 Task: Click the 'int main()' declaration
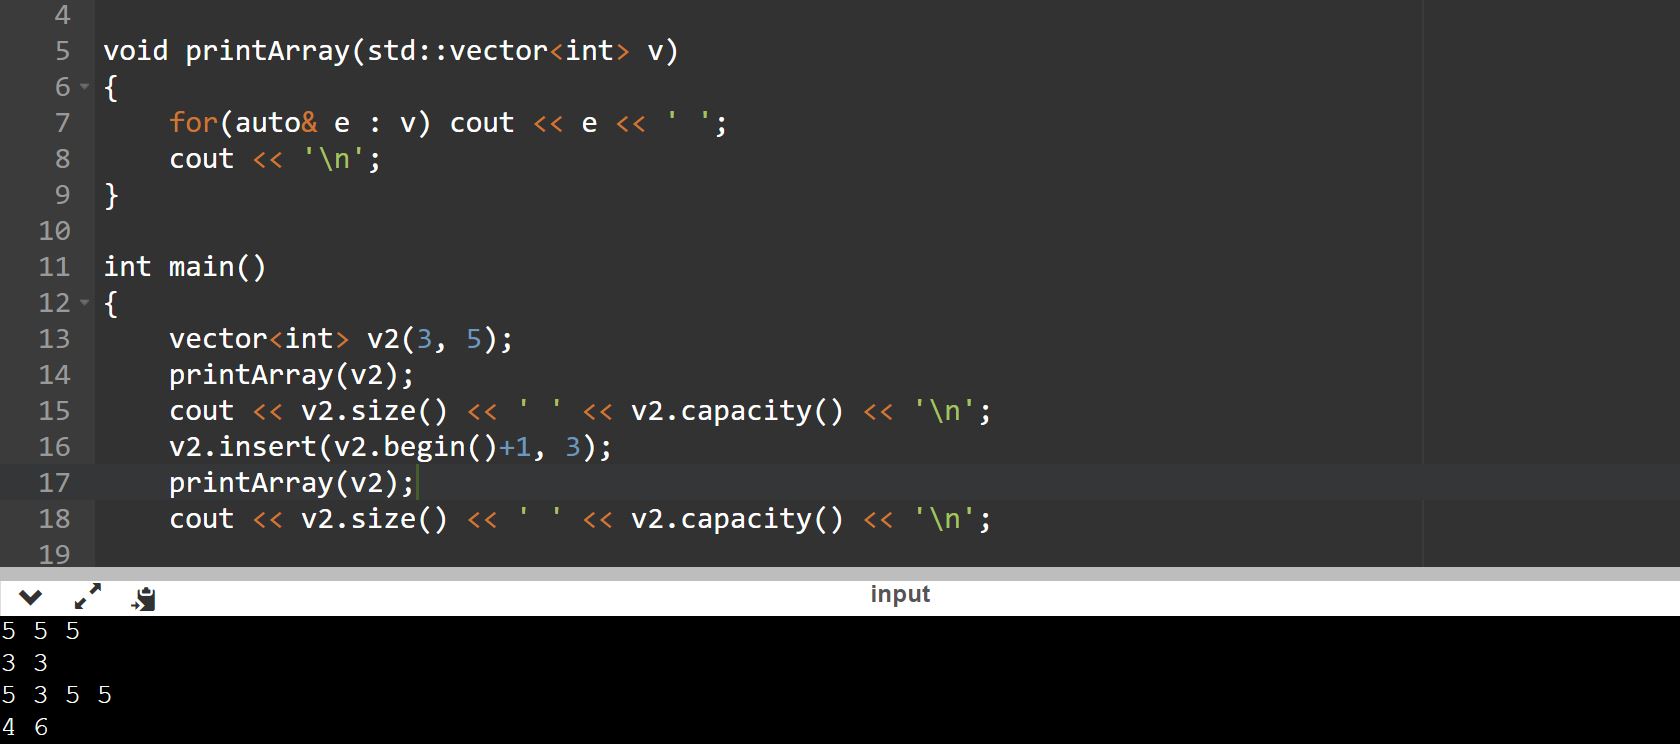[185, 267]
